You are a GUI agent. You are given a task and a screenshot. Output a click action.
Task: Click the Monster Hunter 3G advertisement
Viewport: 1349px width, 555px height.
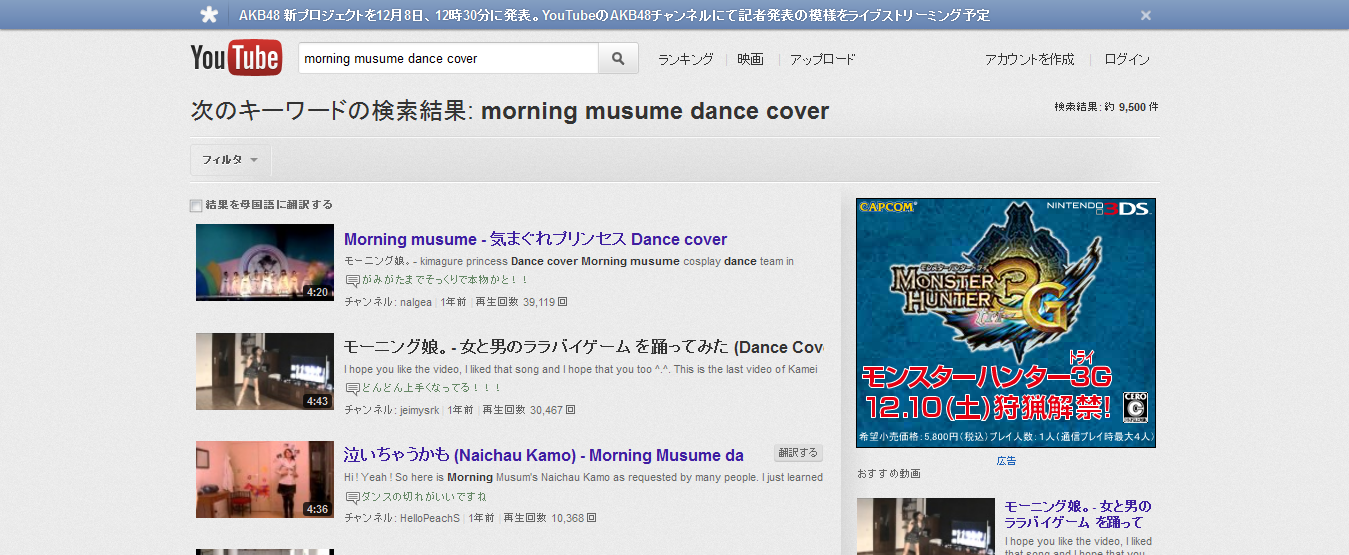click(1006, 322)
